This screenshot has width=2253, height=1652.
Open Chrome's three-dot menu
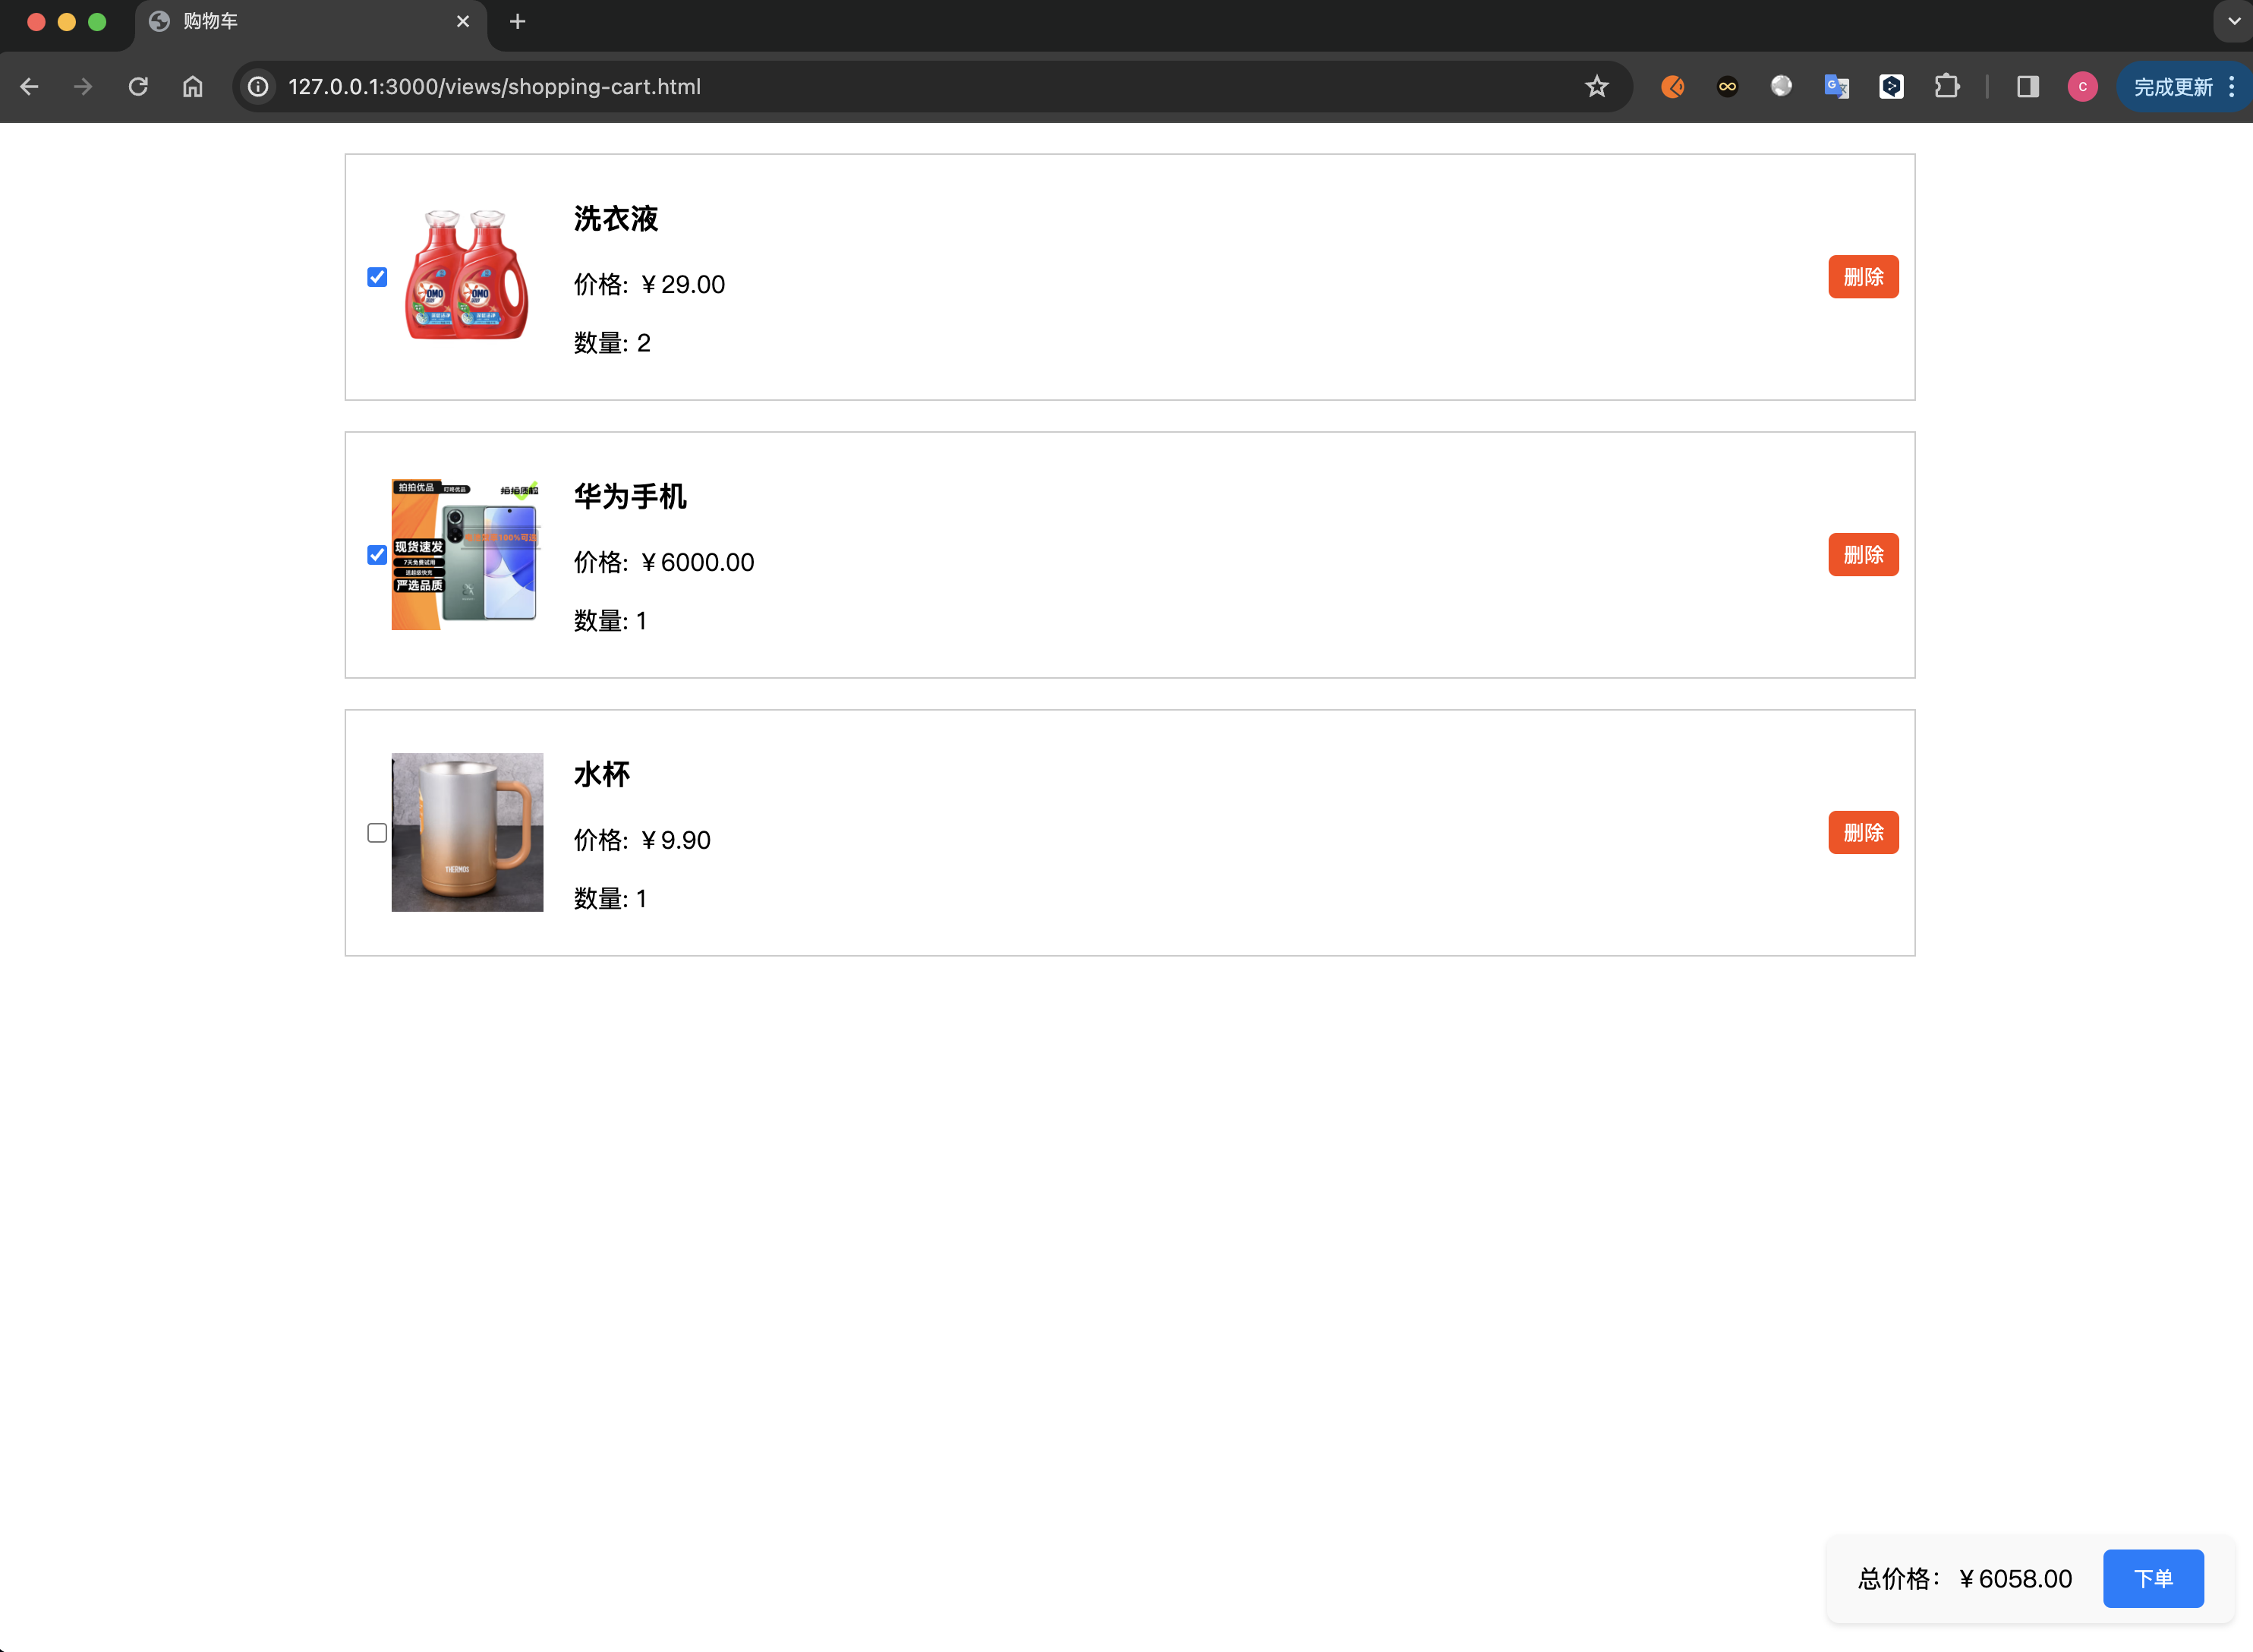[2231, 87]
